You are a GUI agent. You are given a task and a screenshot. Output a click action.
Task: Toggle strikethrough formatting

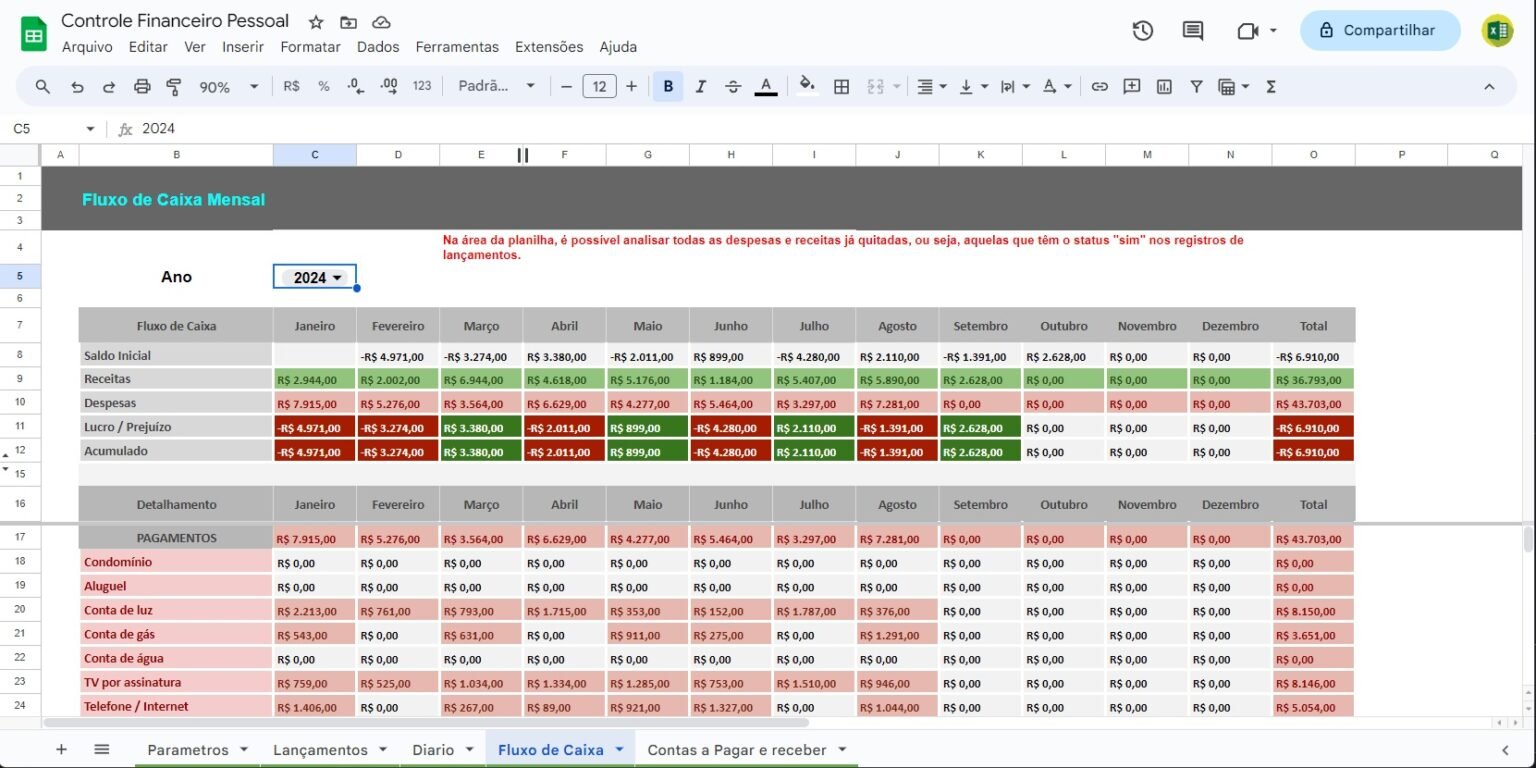[x=733, y=87]
